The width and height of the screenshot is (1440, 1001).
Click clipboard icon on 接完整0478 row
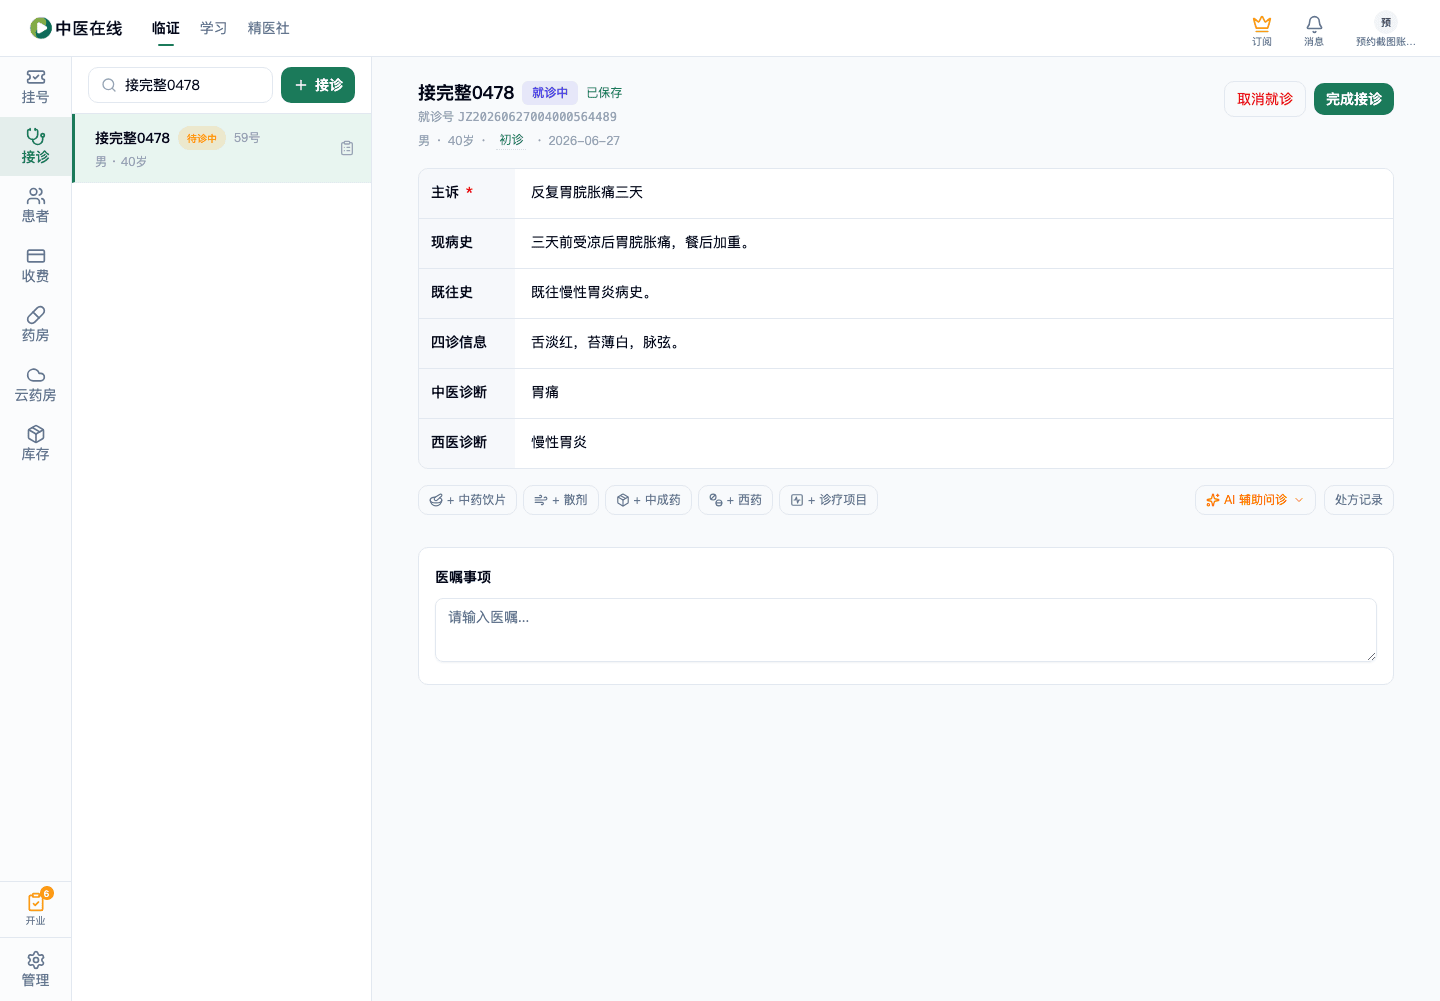tap(347, 148)
